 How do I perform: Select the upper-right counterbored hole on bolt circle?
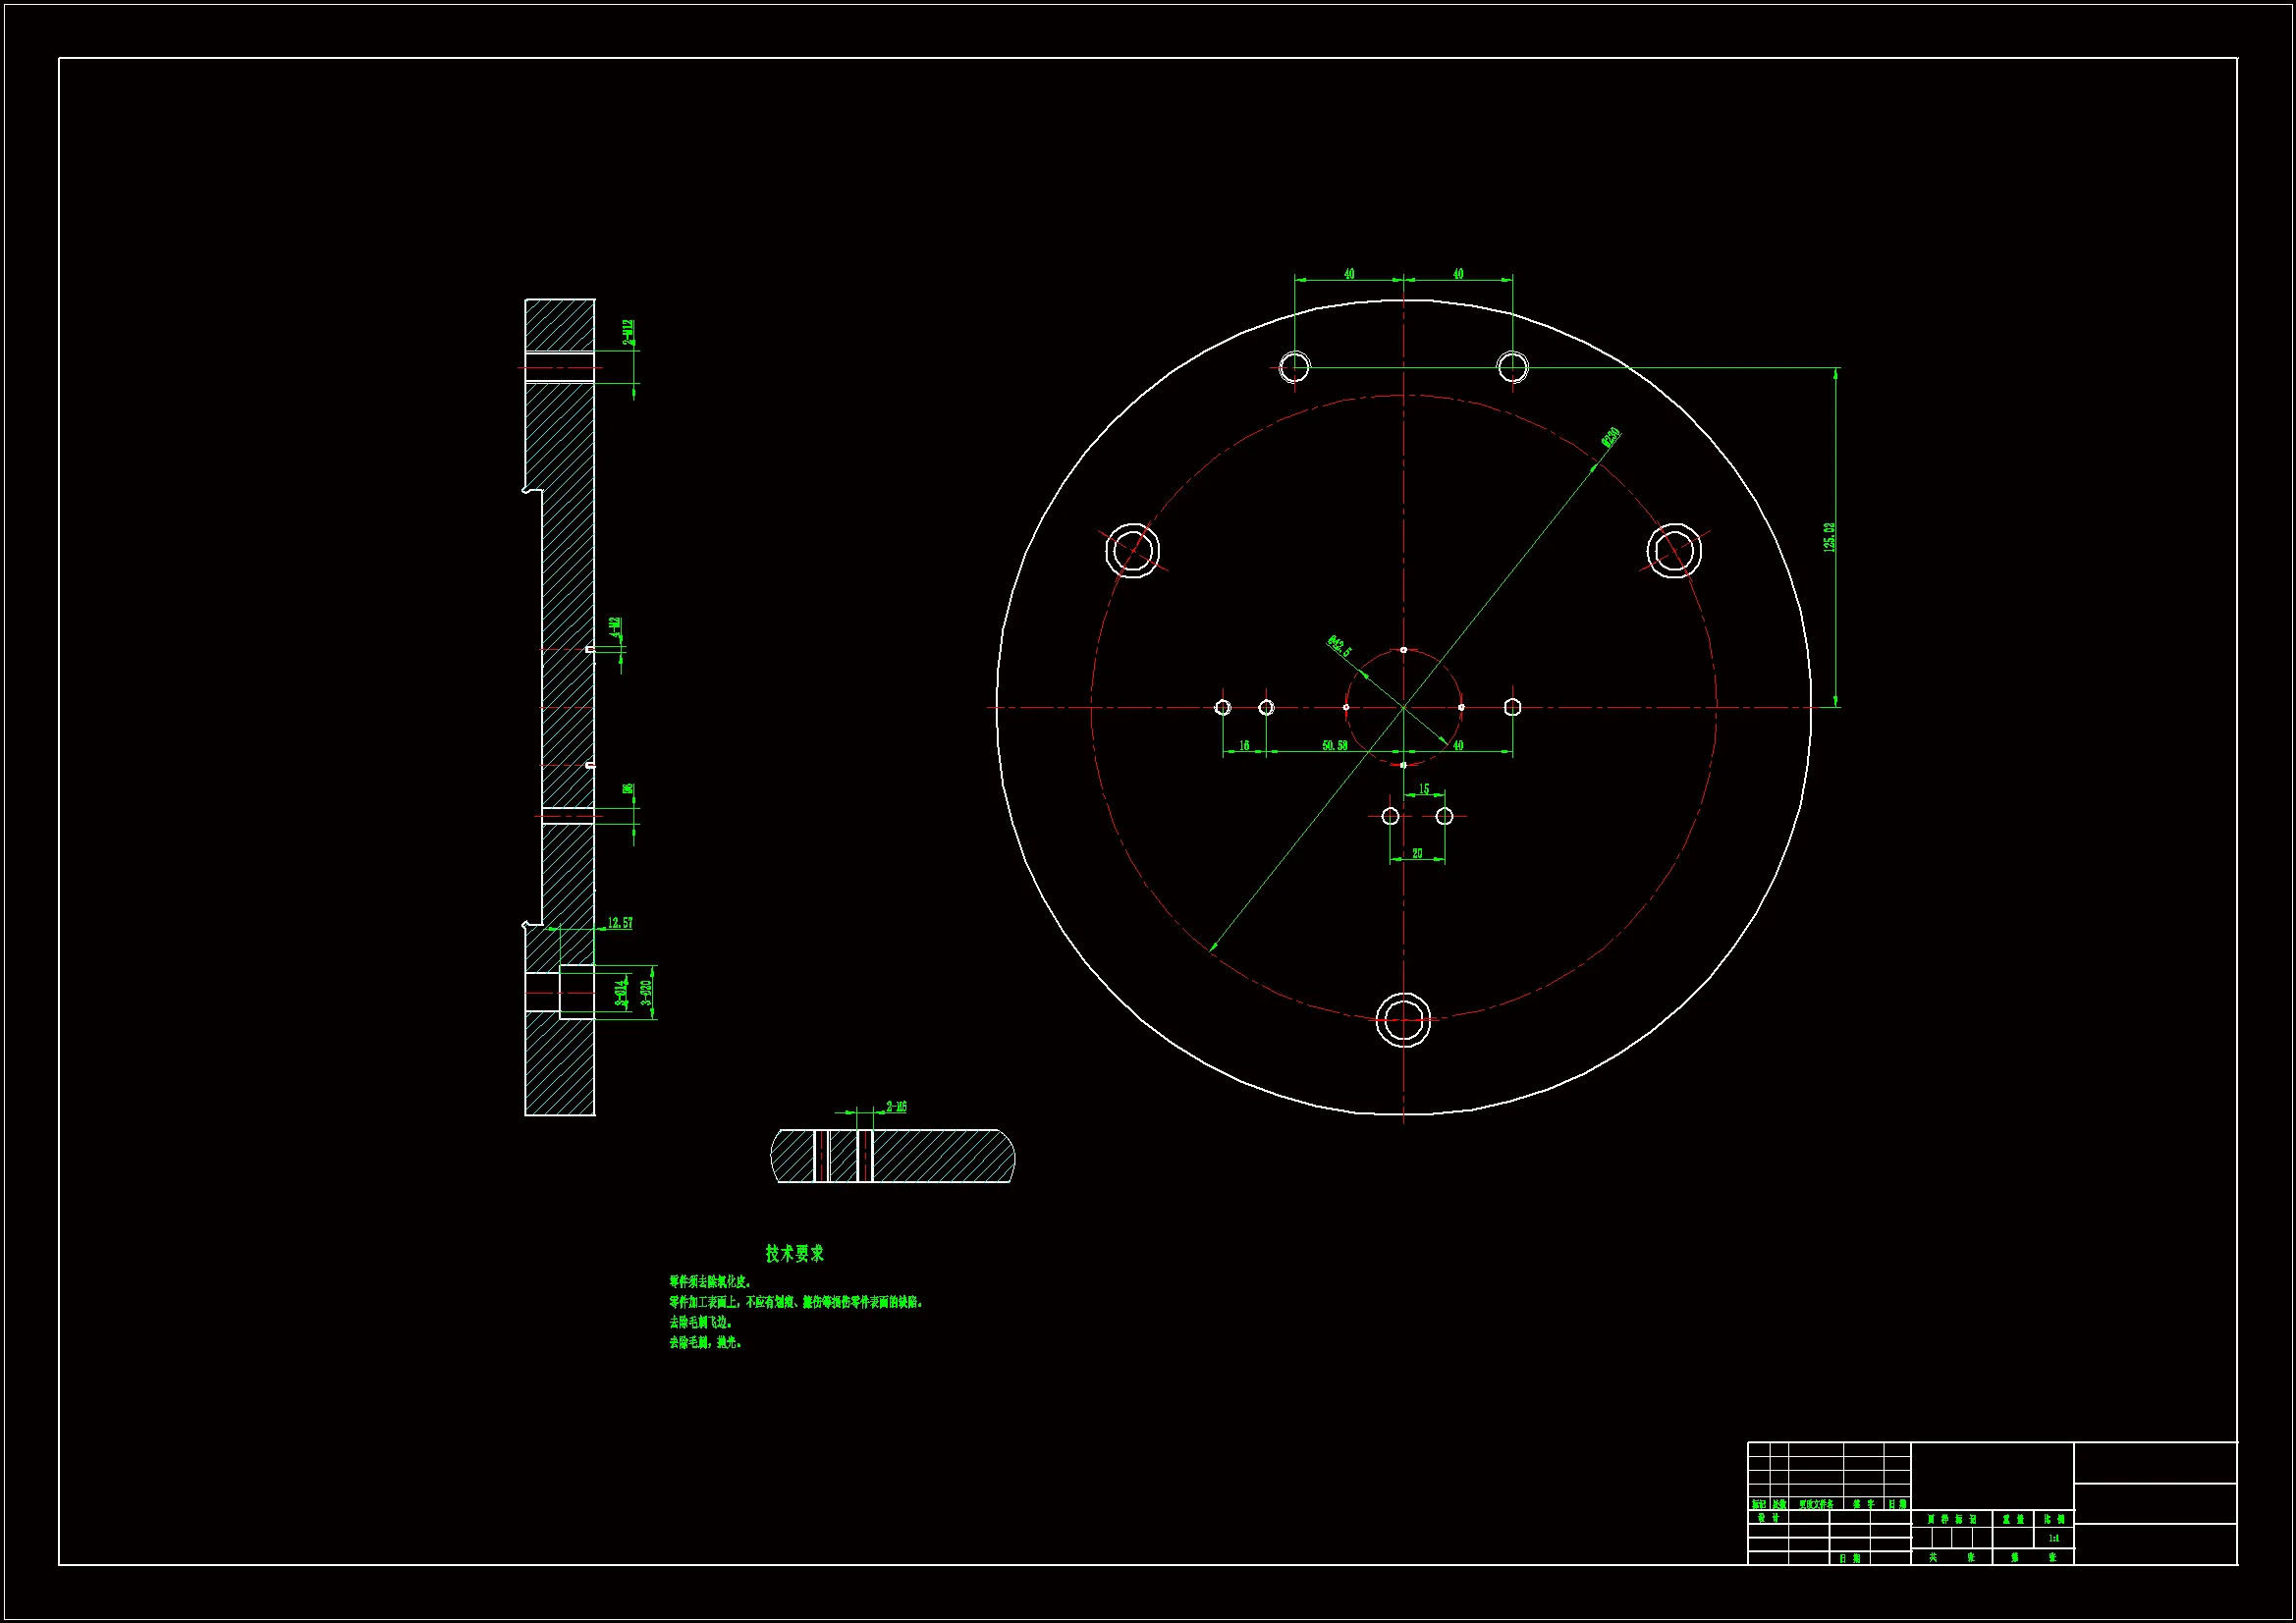[x=1674, y=550]
